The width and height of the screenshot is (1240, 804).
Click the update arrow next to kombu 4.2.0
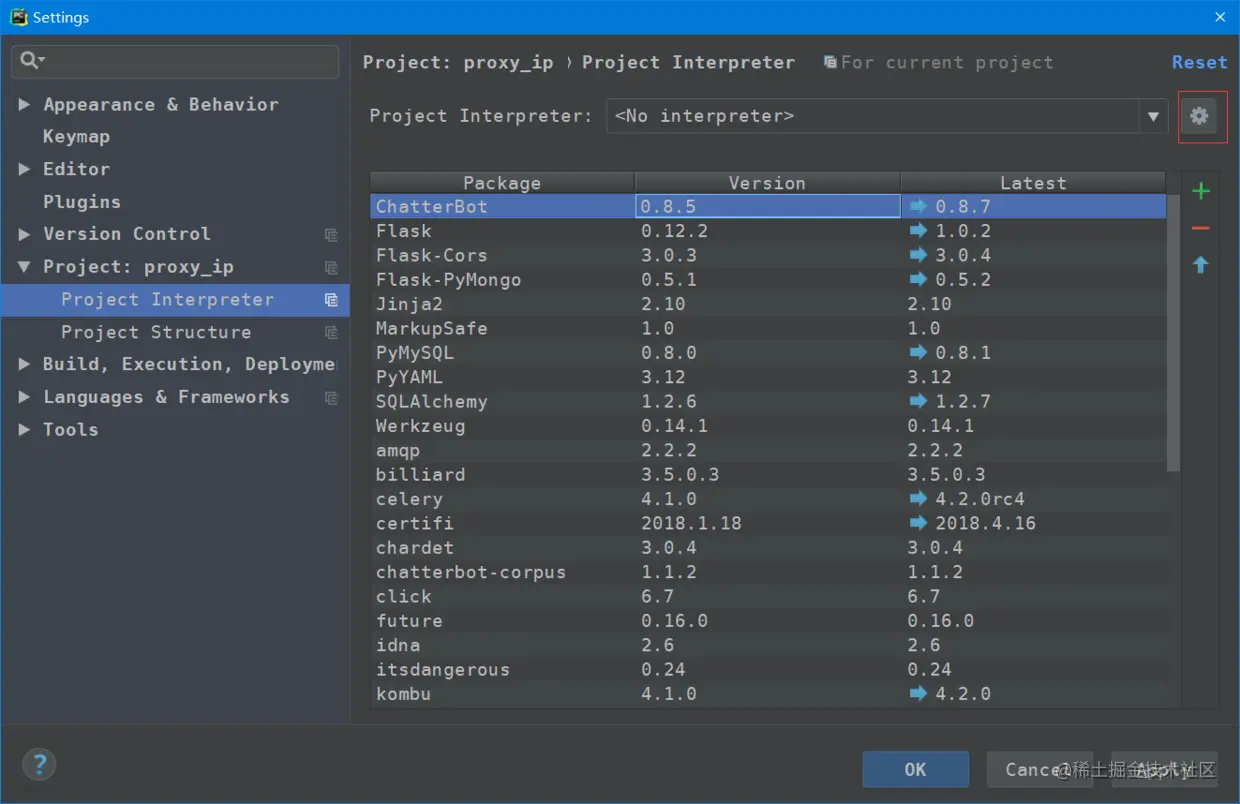click(x=918, y=694)
